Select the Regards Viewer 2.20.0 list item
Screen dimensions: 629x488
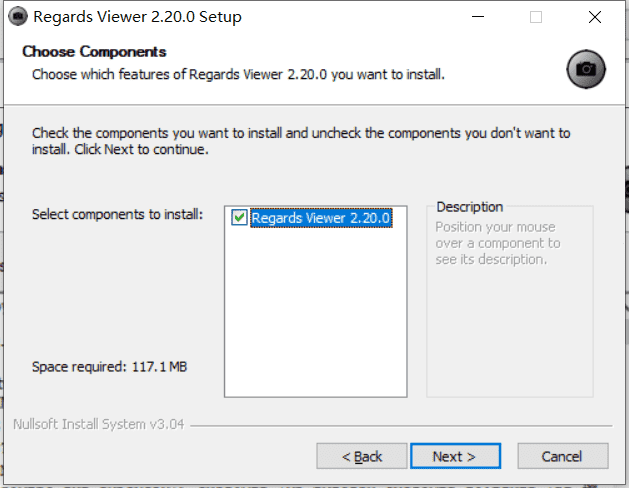click(x=321, y=218)
